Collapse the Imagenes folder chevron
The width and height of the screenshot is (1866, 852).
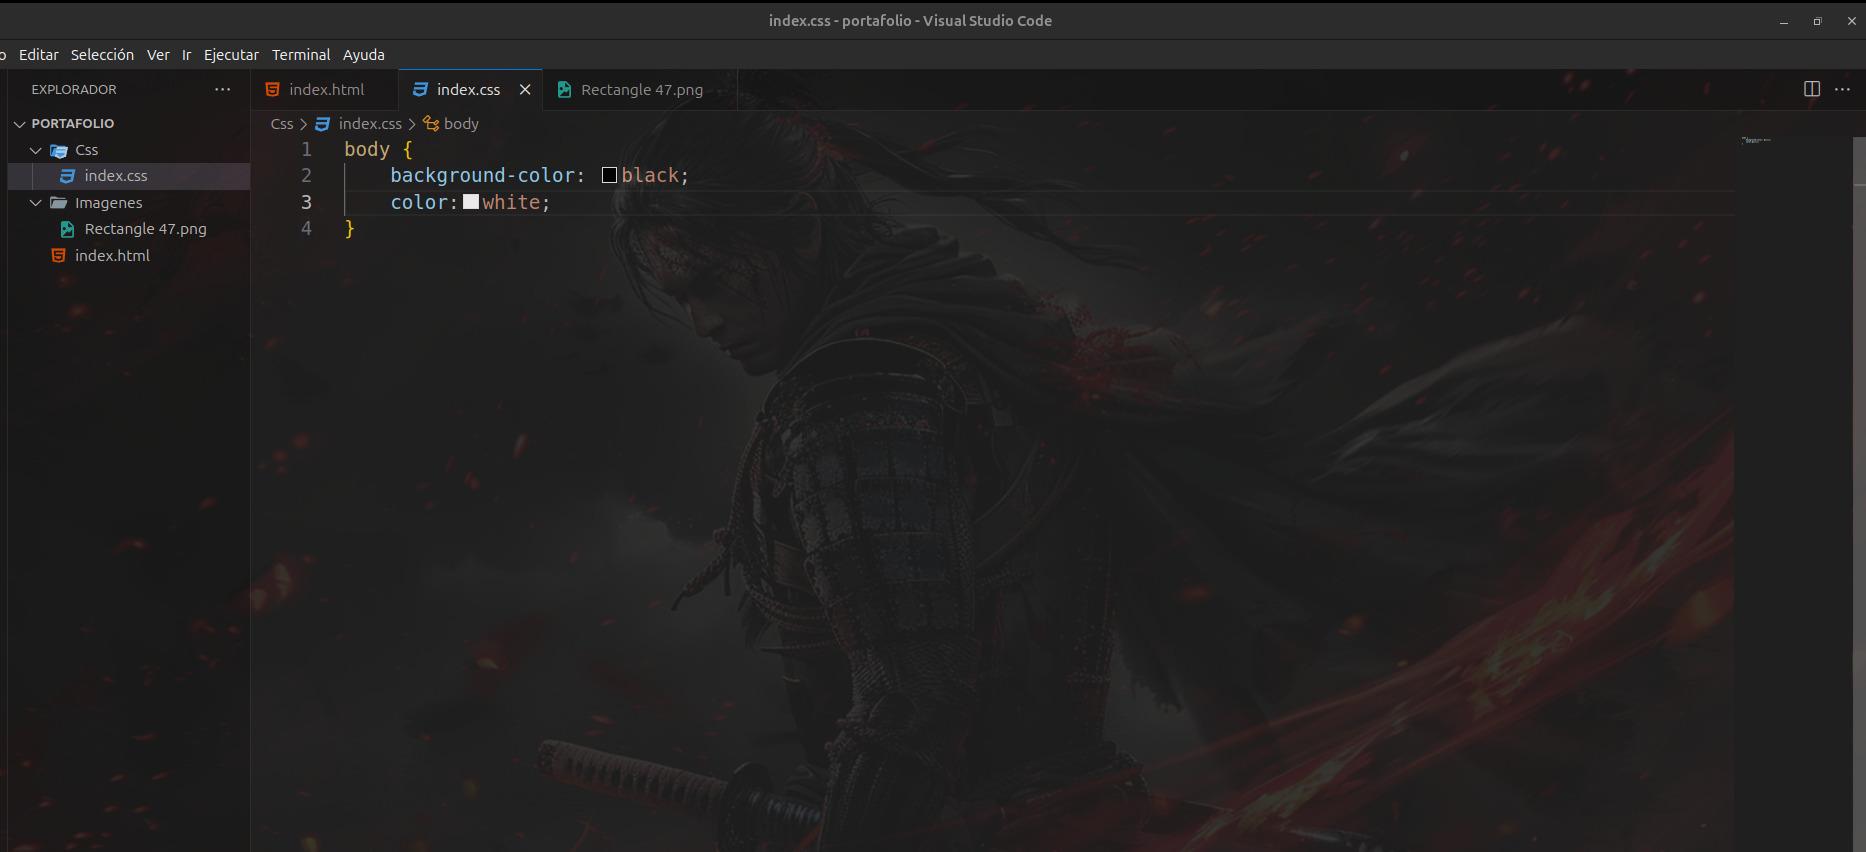tap(36, 203)
